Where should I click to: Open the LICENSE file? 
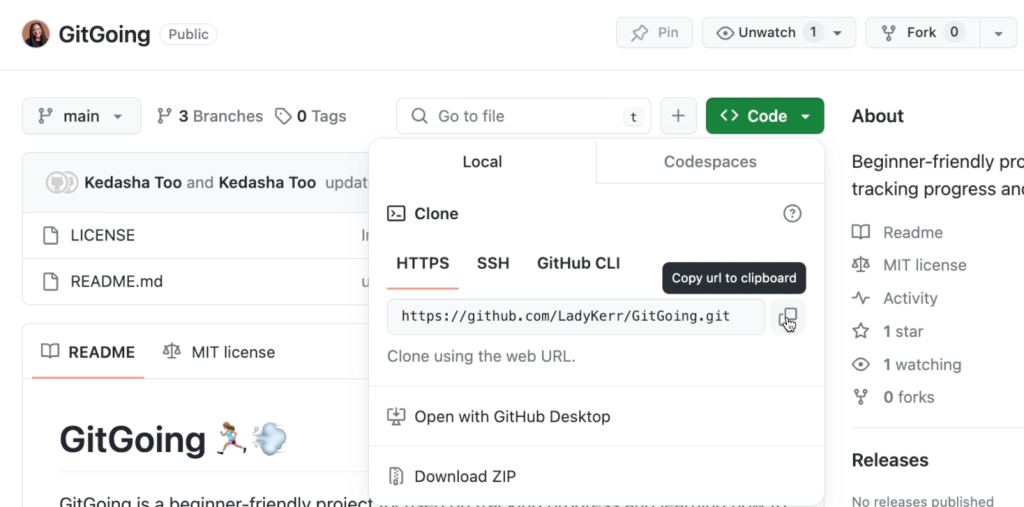tap(102, 235)
